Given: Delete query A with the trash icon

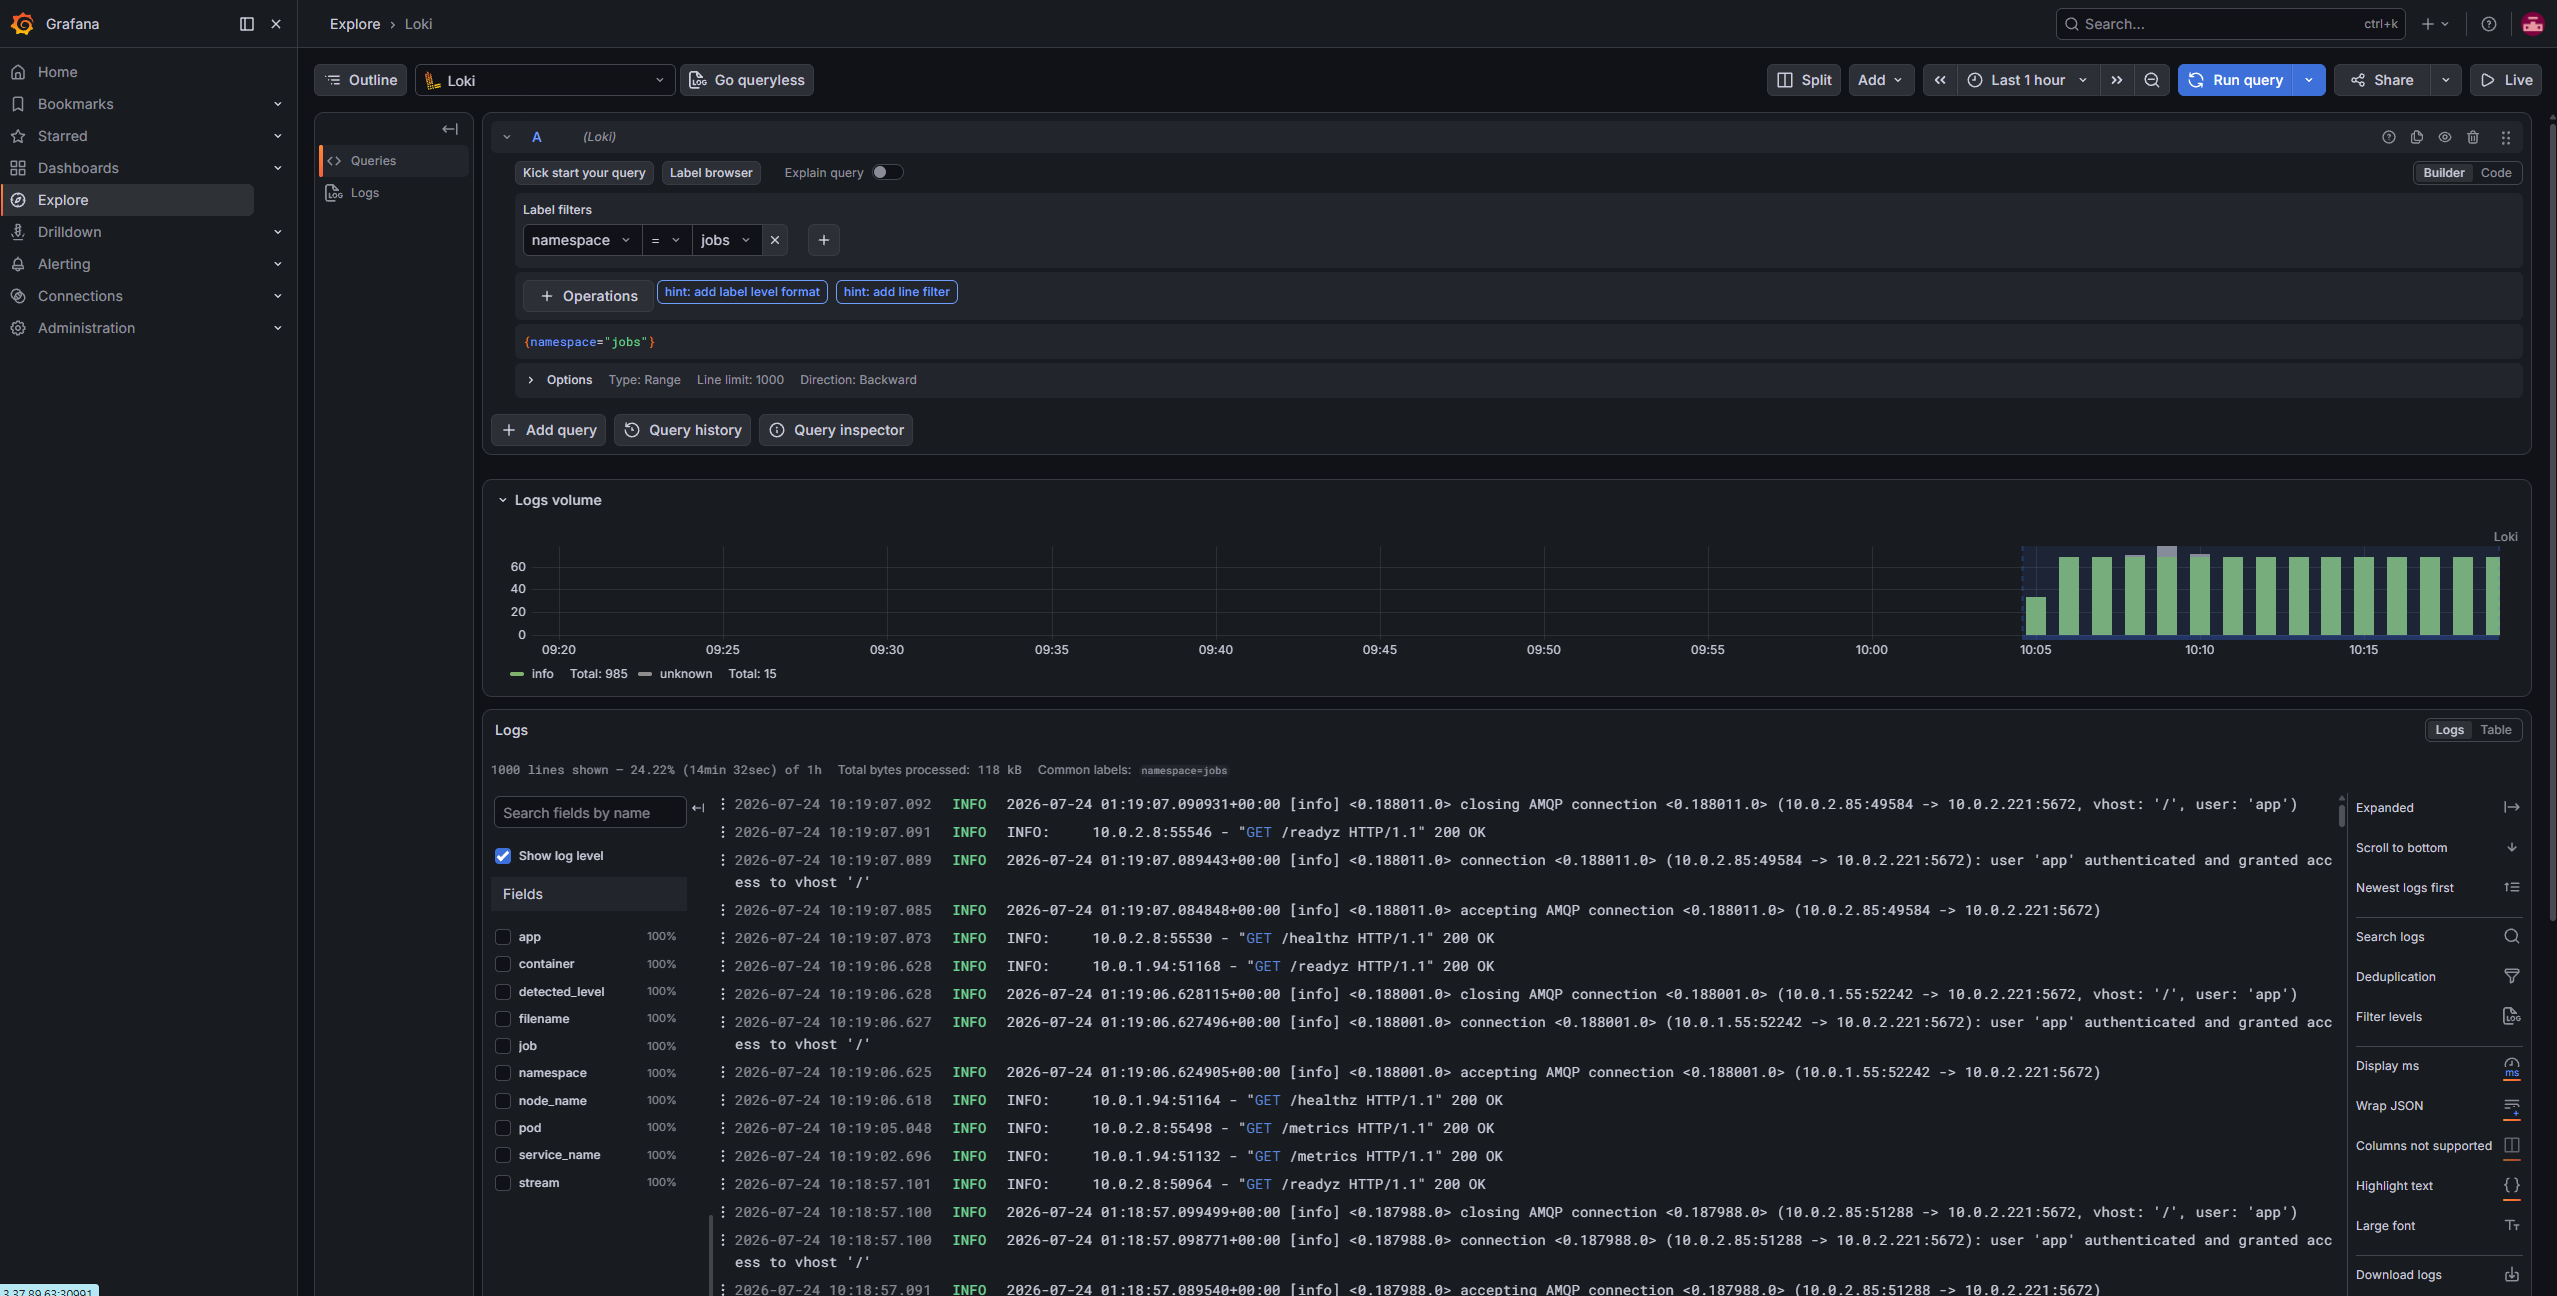Looking at the screenshot, I should tap(2473, 137).
